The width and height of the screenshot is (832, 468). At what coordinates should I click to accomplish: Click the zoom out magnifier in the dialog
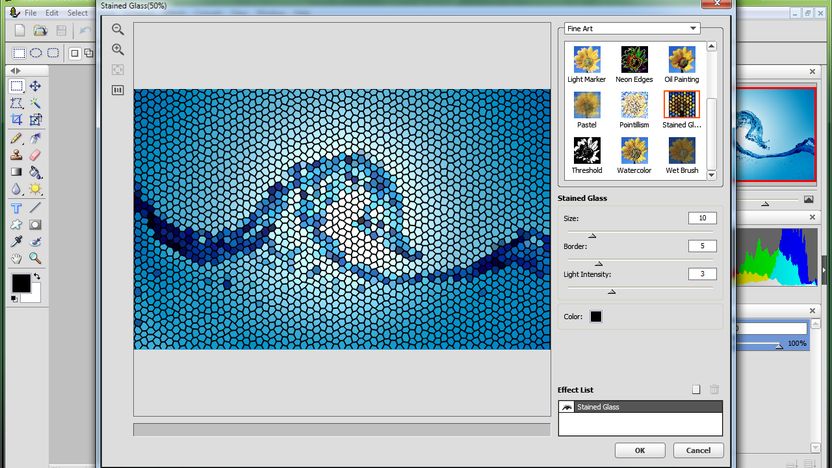(x=118, y=29)
